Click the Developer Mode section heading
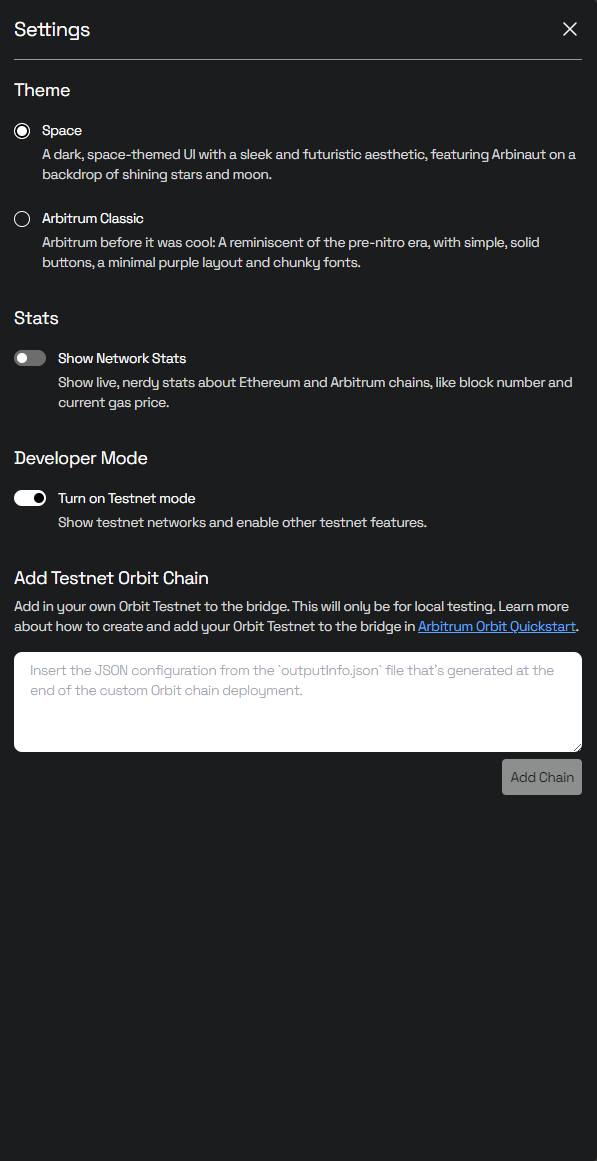This screenshot has height=1161, width=597. tap(81, 458)
